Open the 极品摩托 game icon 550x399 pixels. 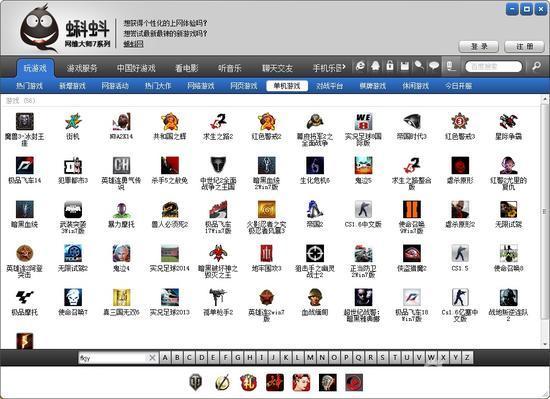click(25, 297)
